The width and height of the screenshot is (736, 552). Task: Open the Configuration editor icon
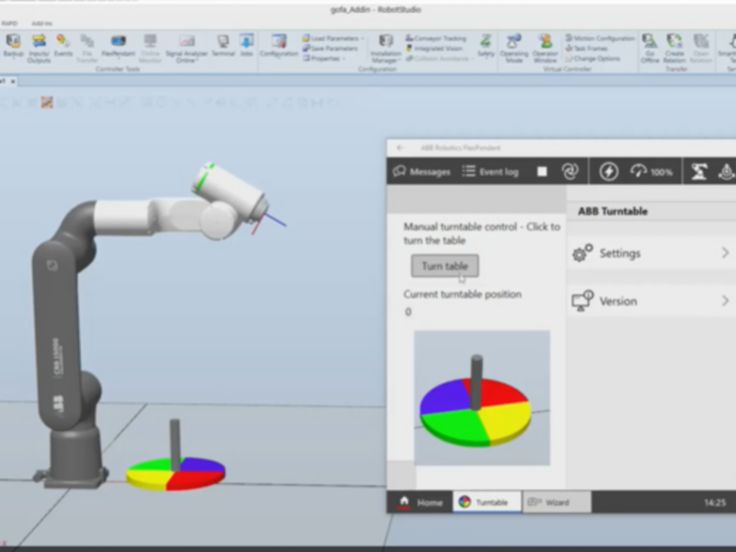[278, 46]
